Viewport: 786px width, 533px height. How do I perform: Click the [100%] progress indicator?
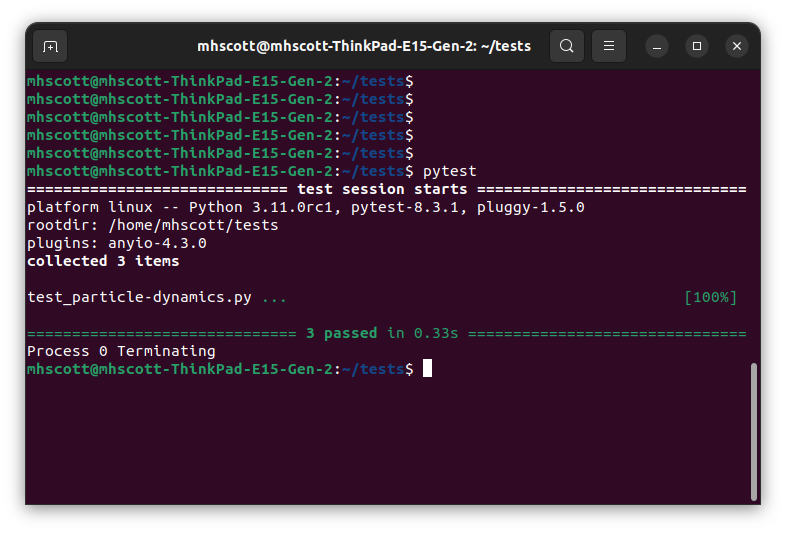[710, 297]
